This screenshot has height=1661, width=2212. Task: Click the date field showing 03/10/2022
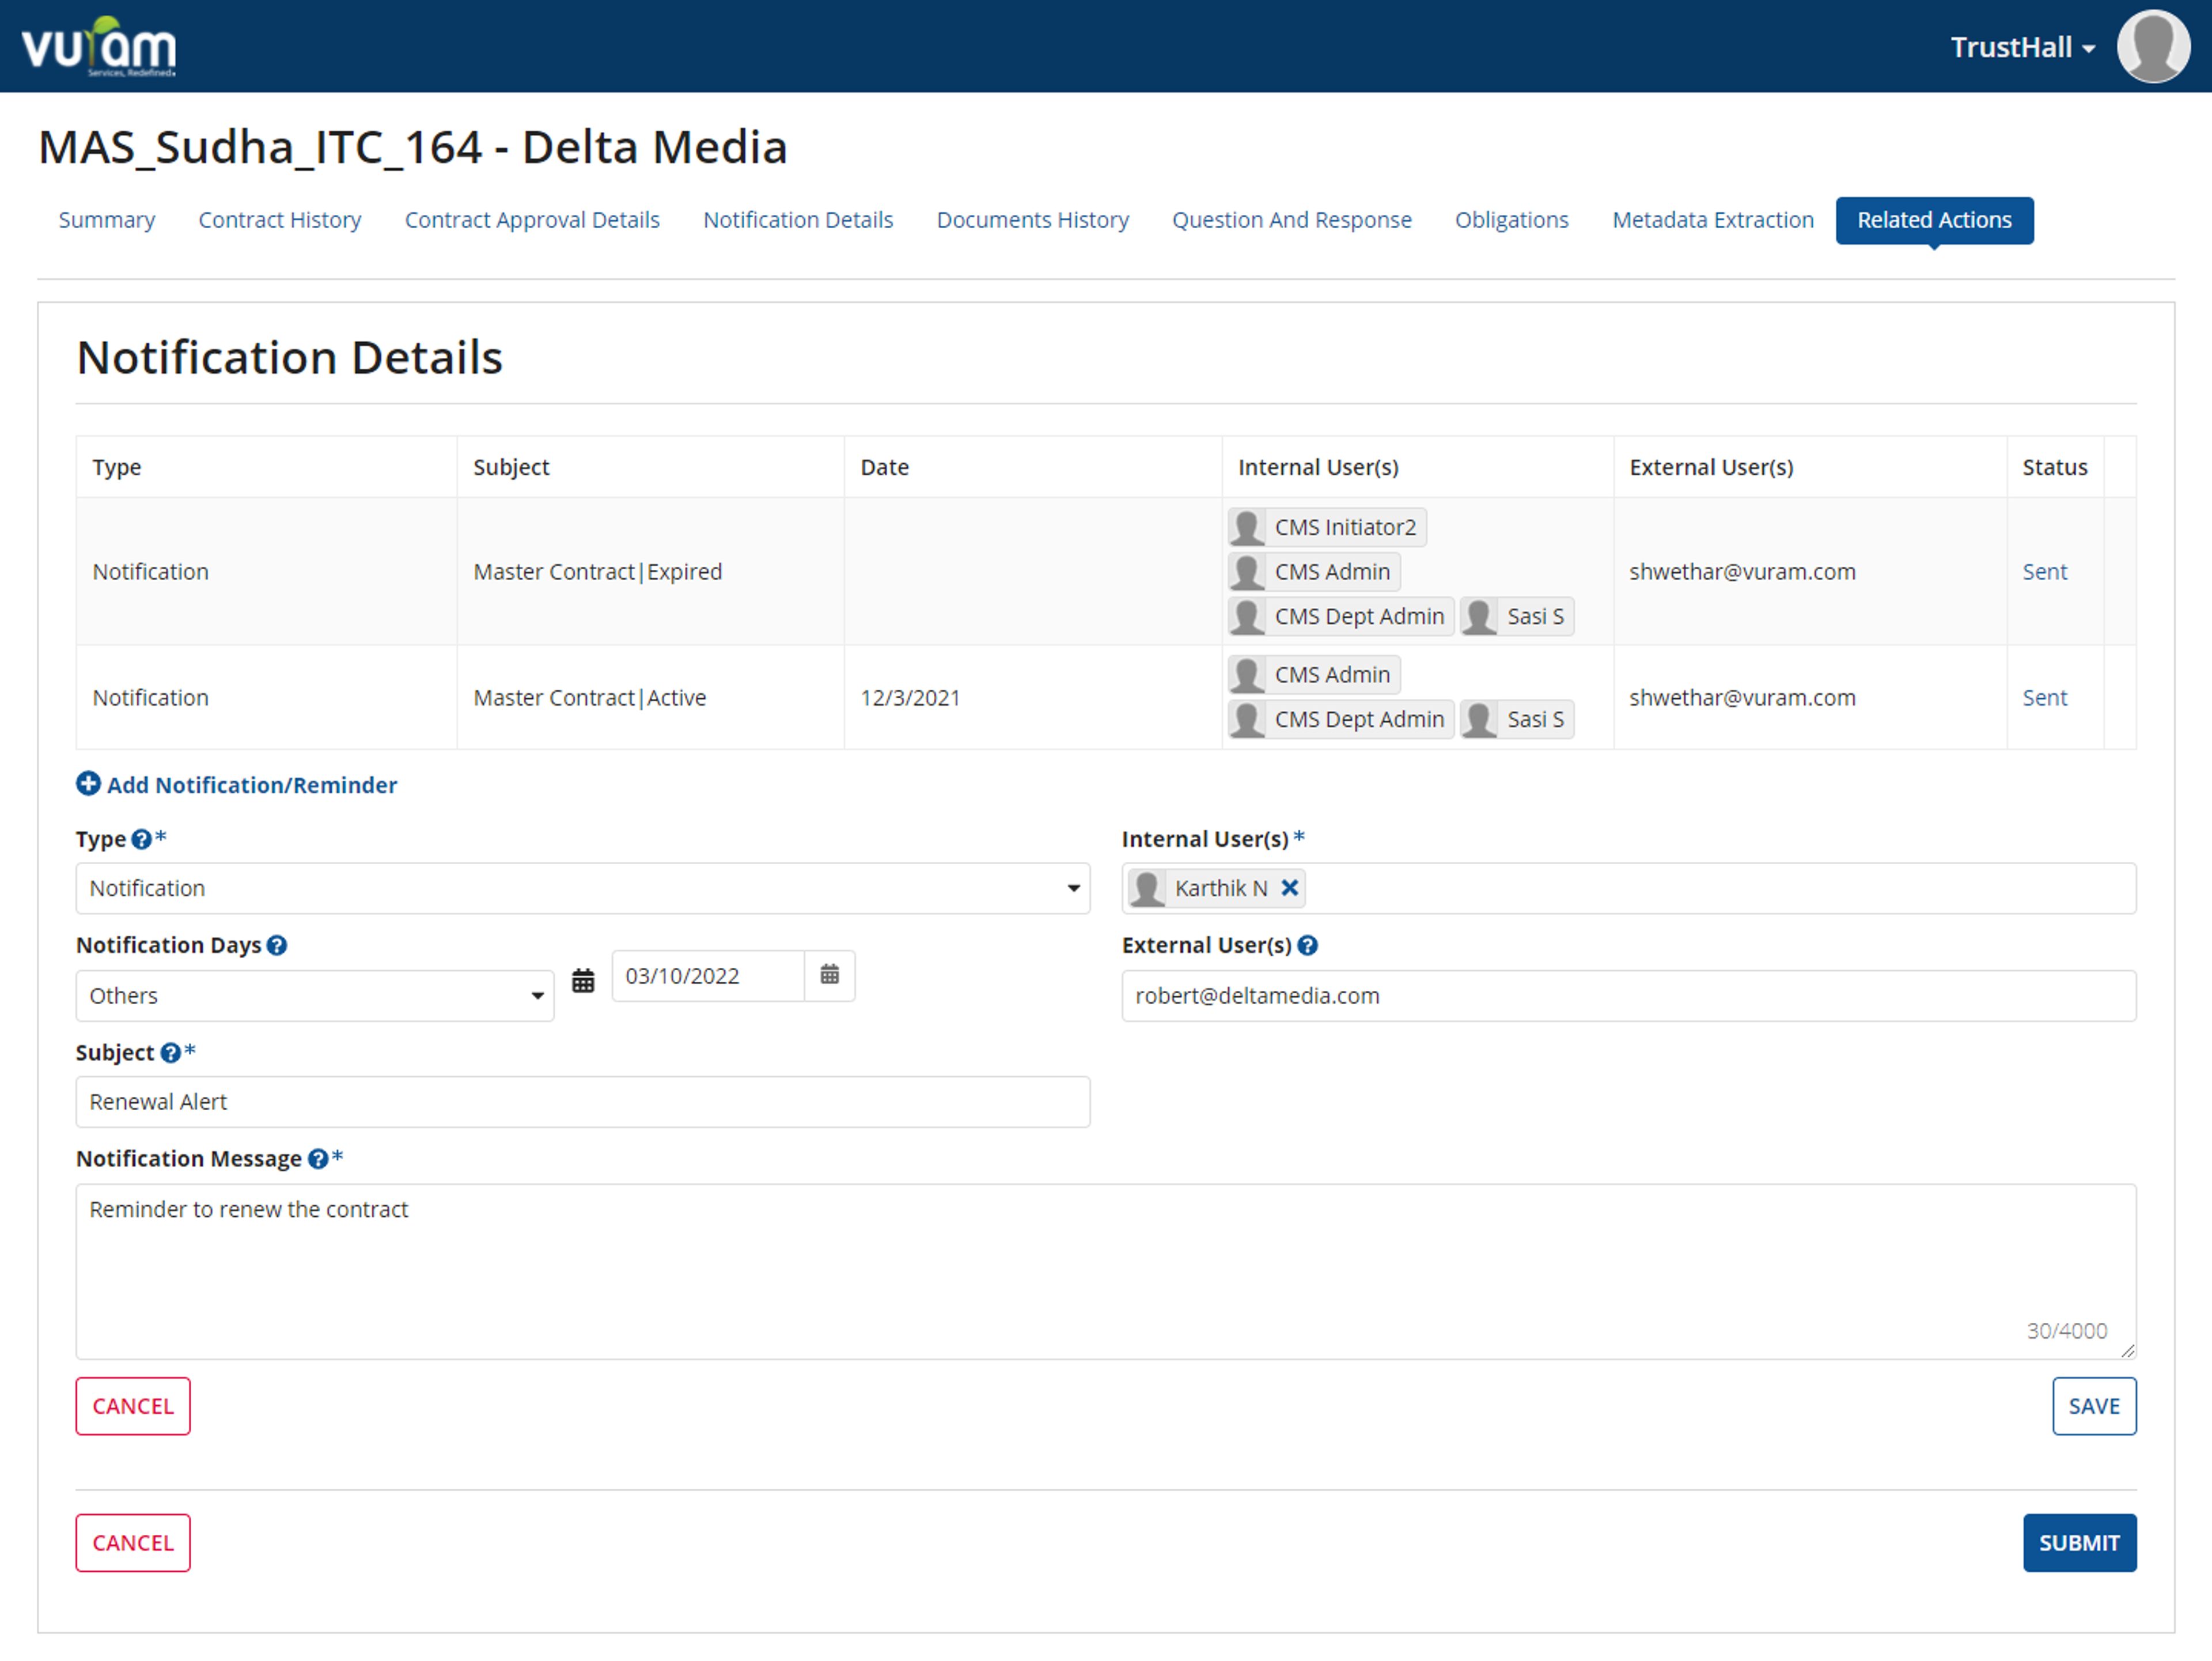(708, 976)
